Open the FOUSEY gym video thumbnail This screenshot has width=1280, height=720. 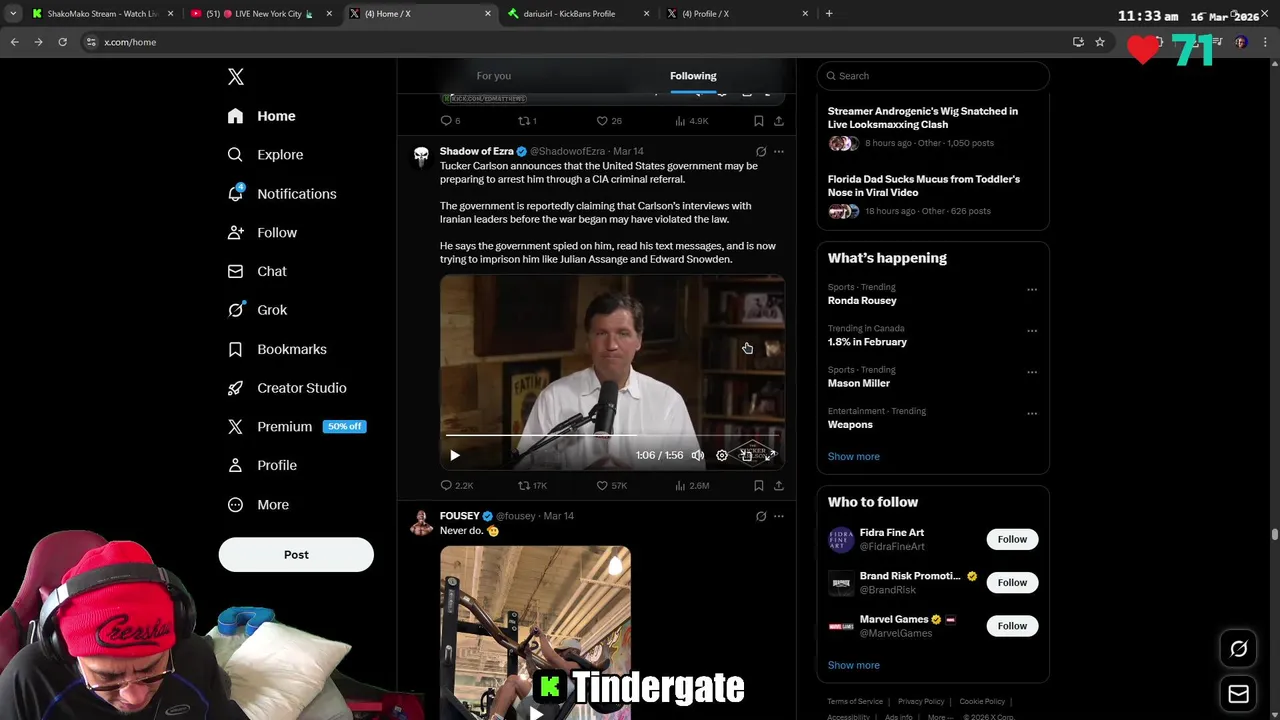coord(536,632)
